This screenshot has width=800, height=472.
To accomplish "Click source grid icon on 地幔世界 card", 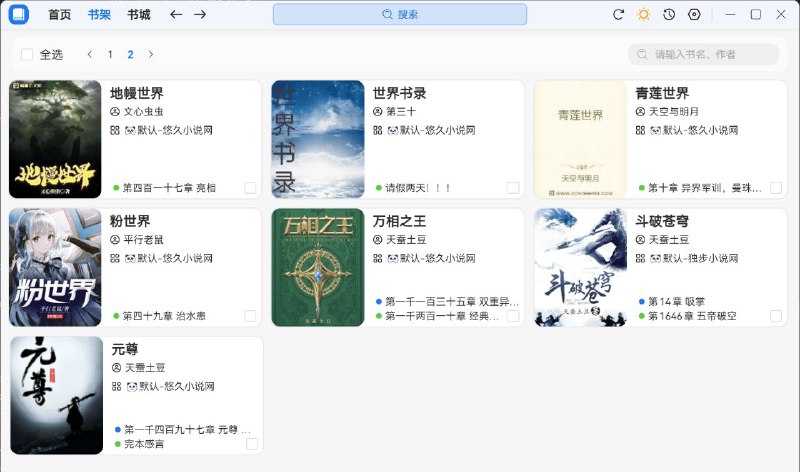I will [x=115, y=130].
